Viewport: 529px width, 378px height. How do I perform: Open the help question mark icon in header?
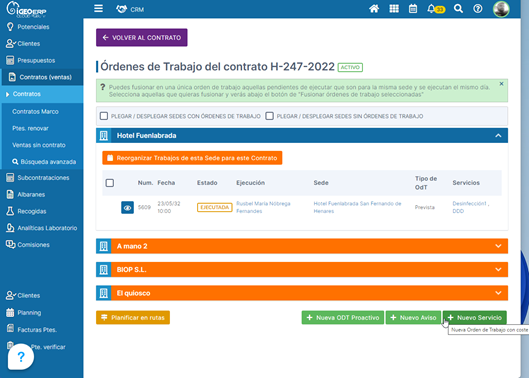477,9
